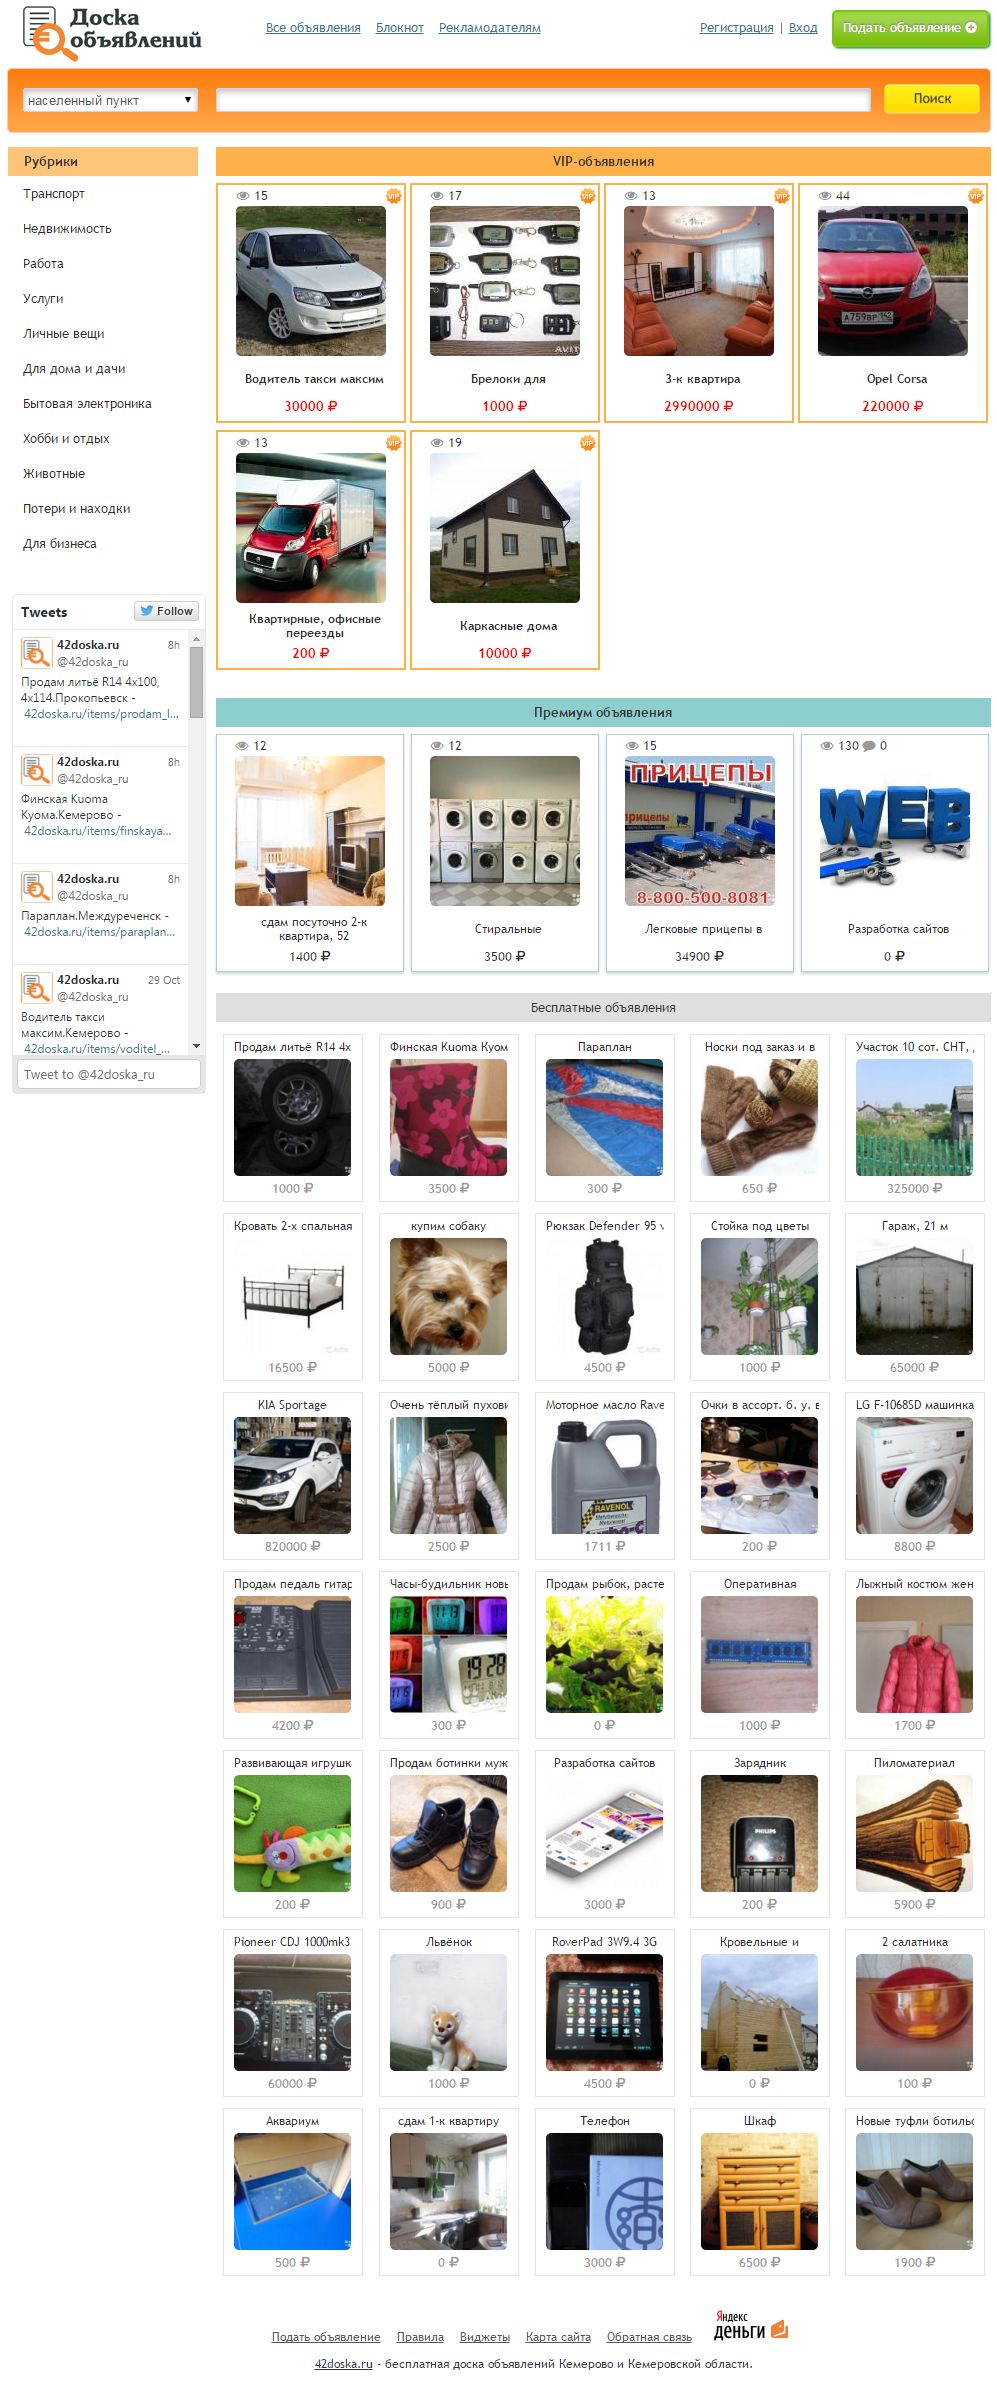Screen dimensions: 997x2393
Task: Click the search text input field
Action: (x=544, y=100)
